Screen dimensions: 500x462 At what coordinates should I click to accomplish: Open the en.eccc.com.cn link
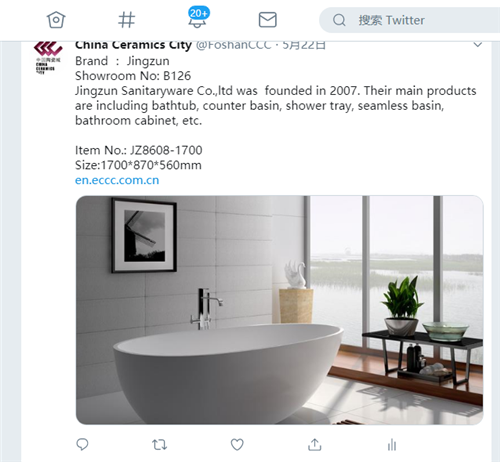pyautogui.click(x=117, y=180)
